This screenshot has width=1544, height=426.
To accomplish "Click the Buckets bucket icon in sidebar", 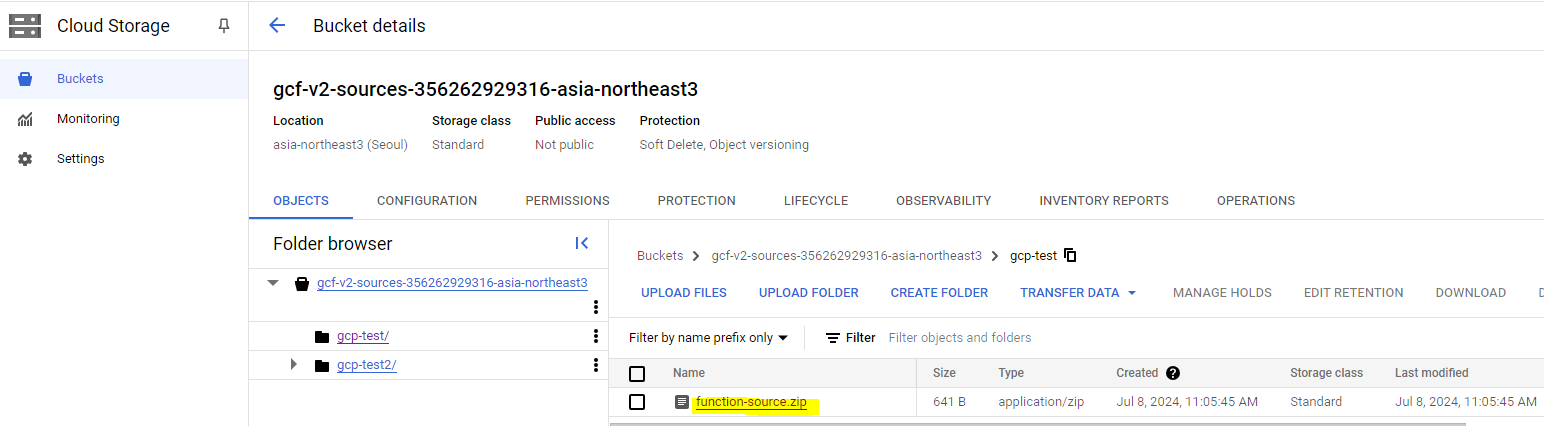I will [x=25, y=79].
